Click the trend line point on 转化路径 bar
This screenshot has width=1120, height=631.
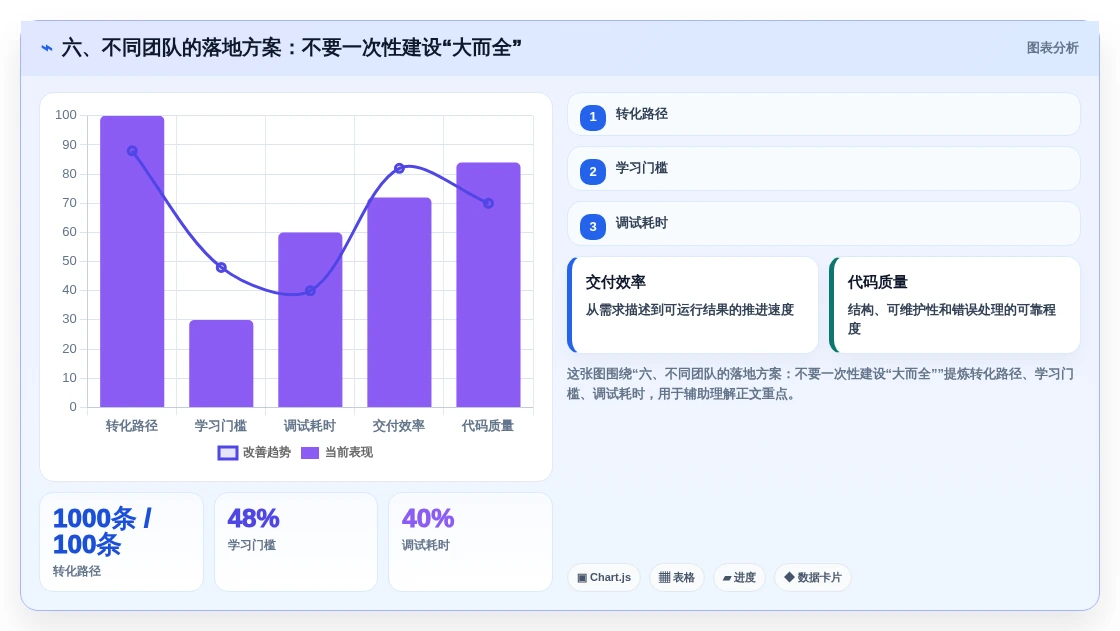(x=132, y=151)
